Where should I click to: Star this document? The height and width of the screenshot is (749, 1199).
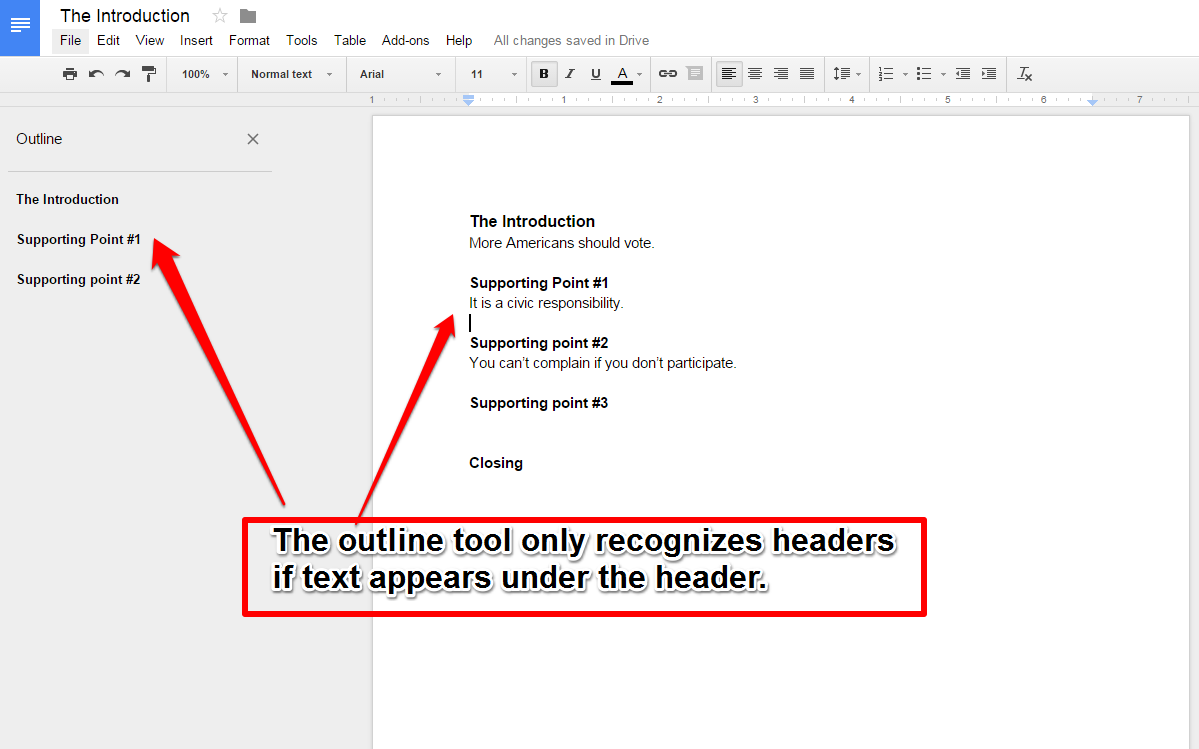click(219, 15)
